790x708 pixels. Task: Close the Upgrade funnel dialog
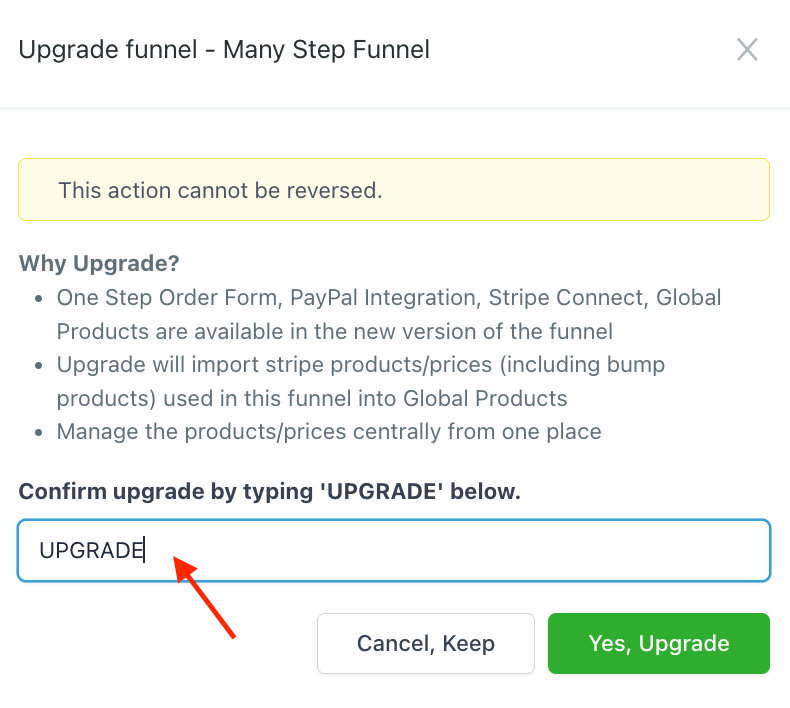(747, 50)
